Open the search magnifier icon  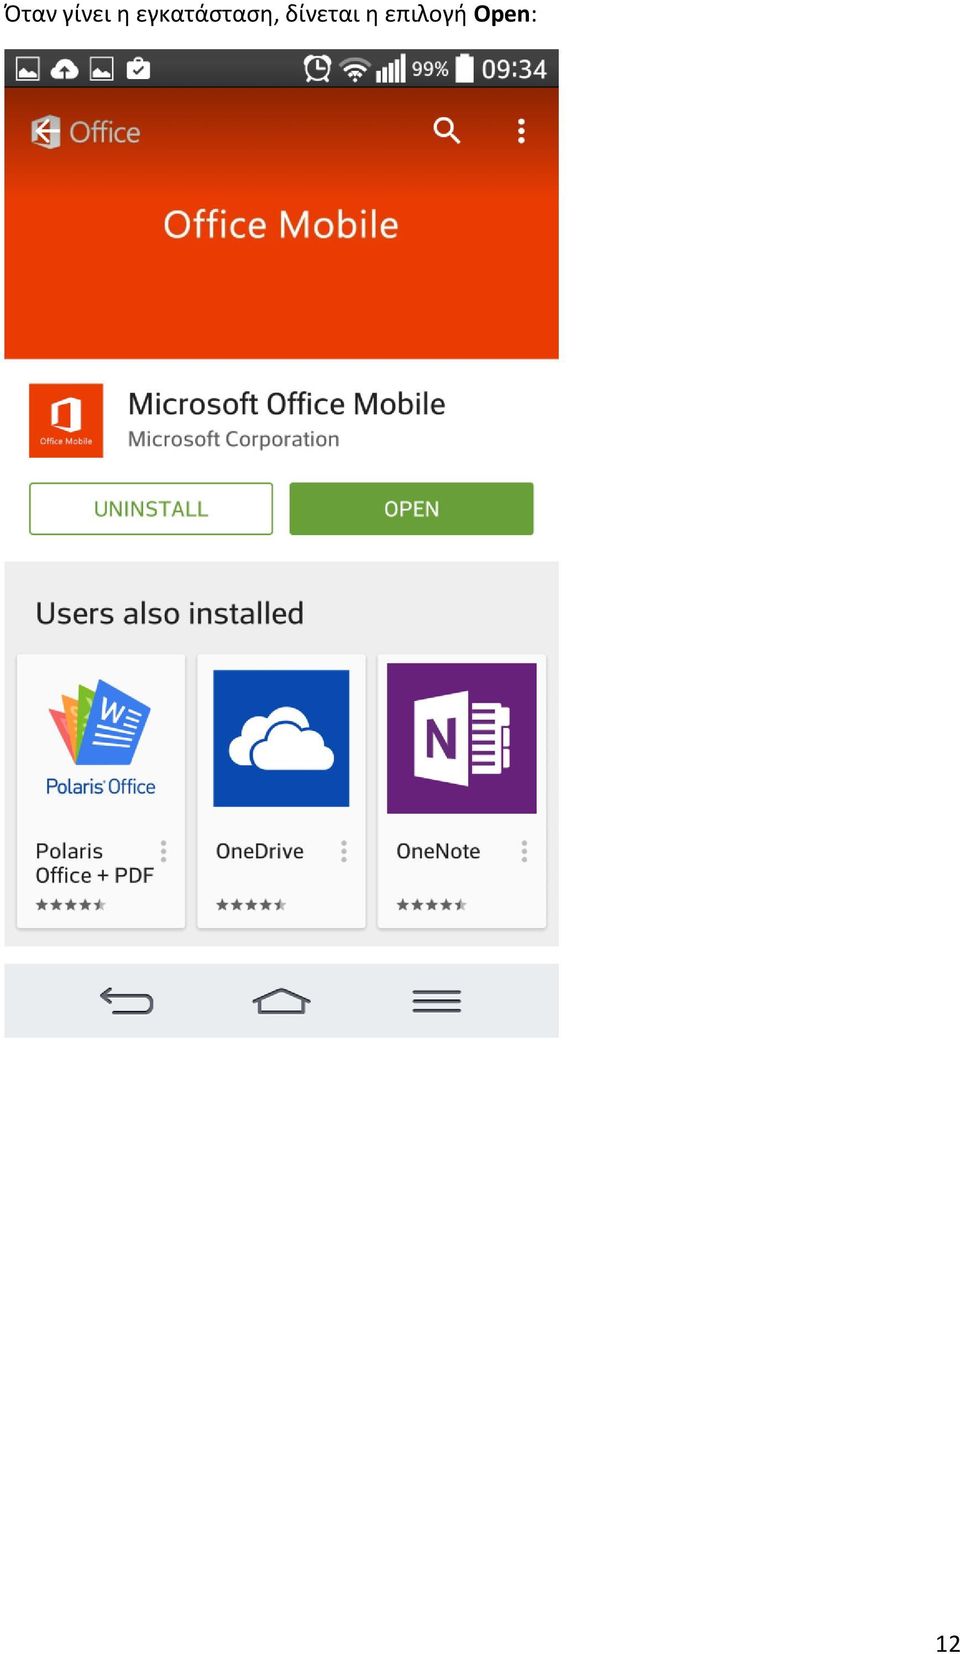point(447,131)
